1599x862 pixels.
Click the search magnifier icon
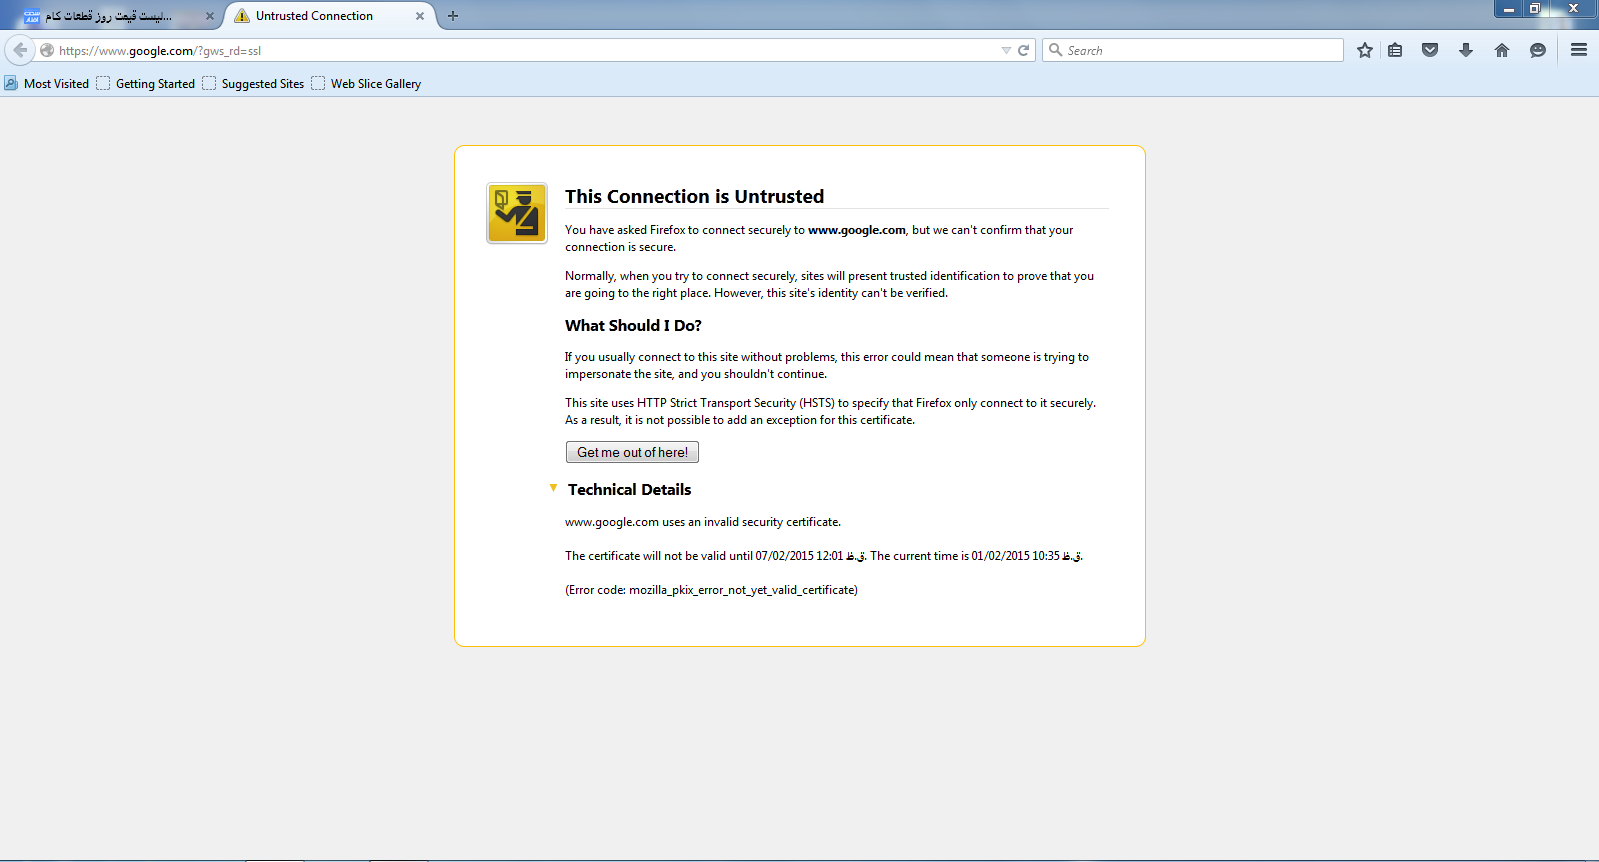(1055, 50)
